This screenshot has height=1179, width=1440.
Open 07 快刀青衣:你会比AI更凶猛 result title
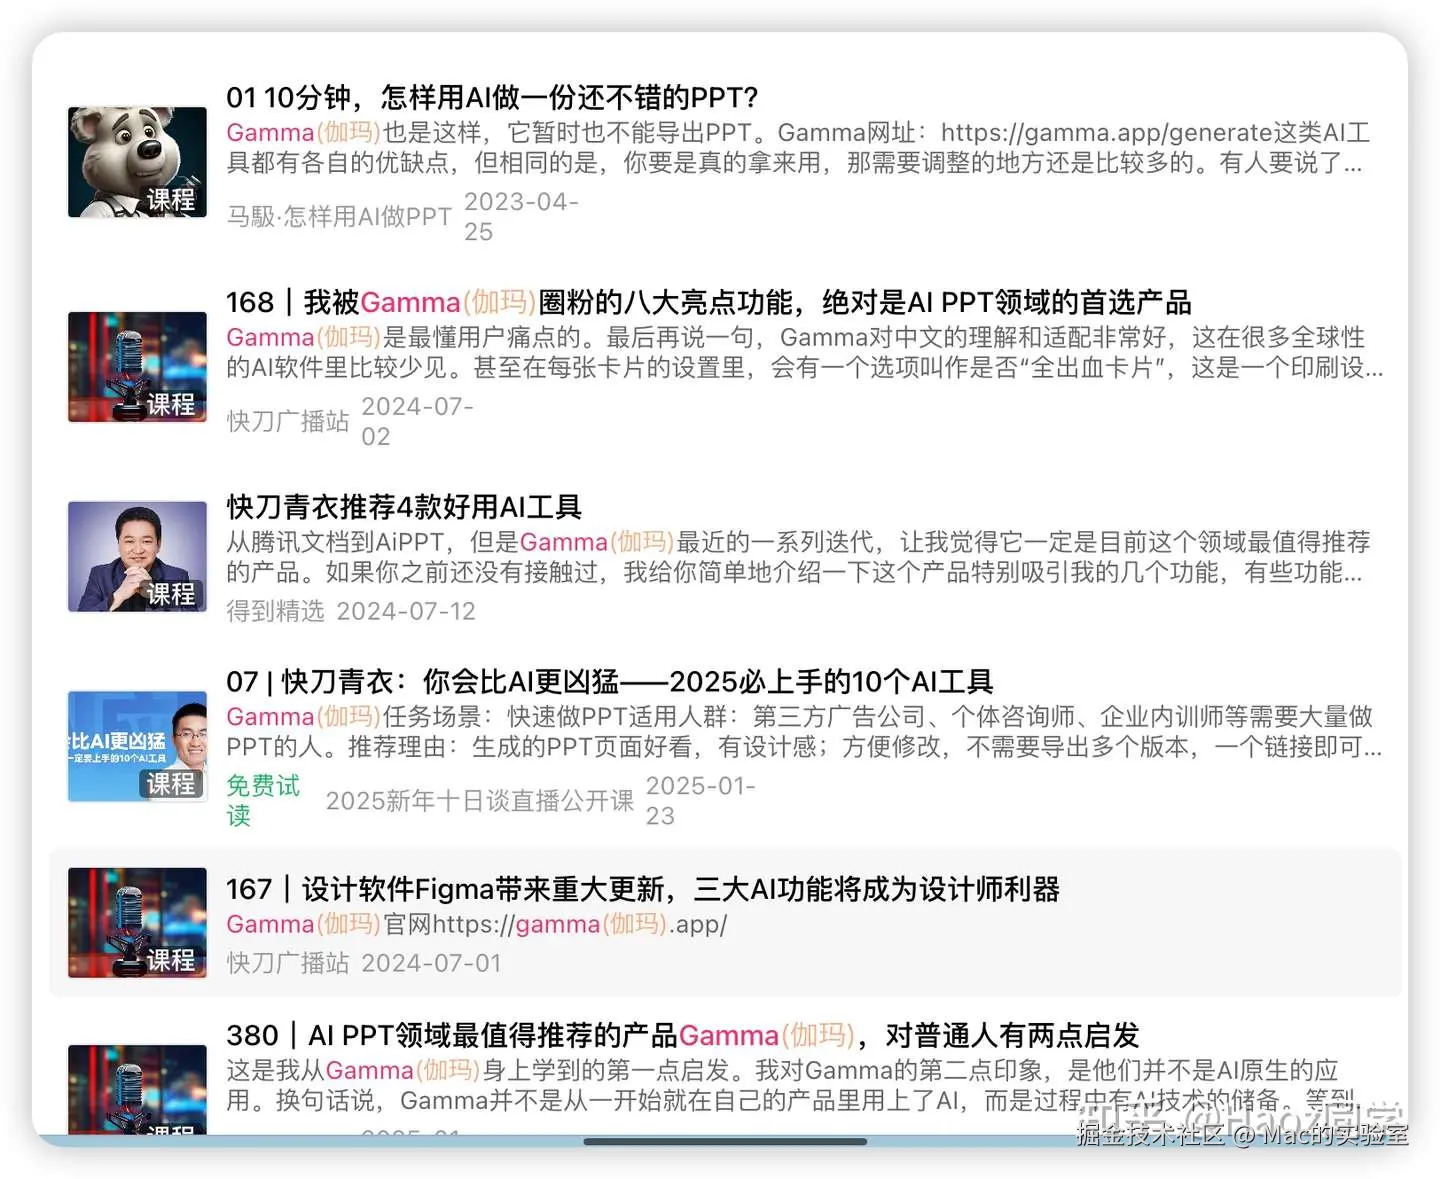[609, 682]
